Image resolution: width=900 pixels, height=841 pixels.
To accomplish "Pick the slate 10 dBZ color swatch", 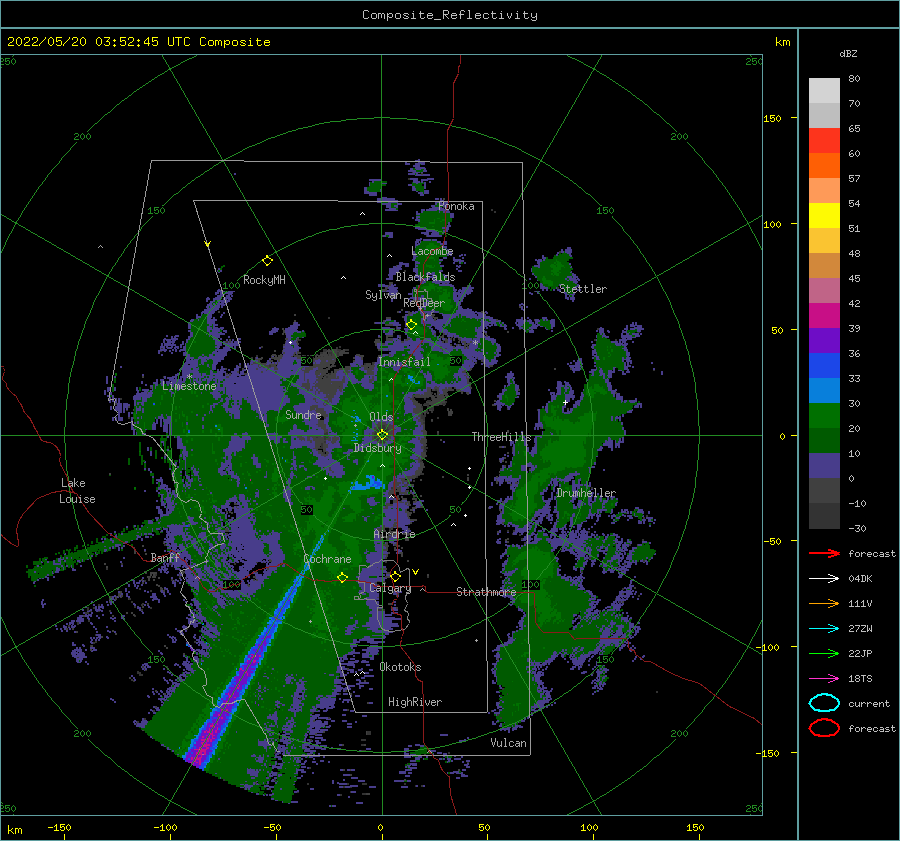I will pyautogui.click(x=824, y=465).
